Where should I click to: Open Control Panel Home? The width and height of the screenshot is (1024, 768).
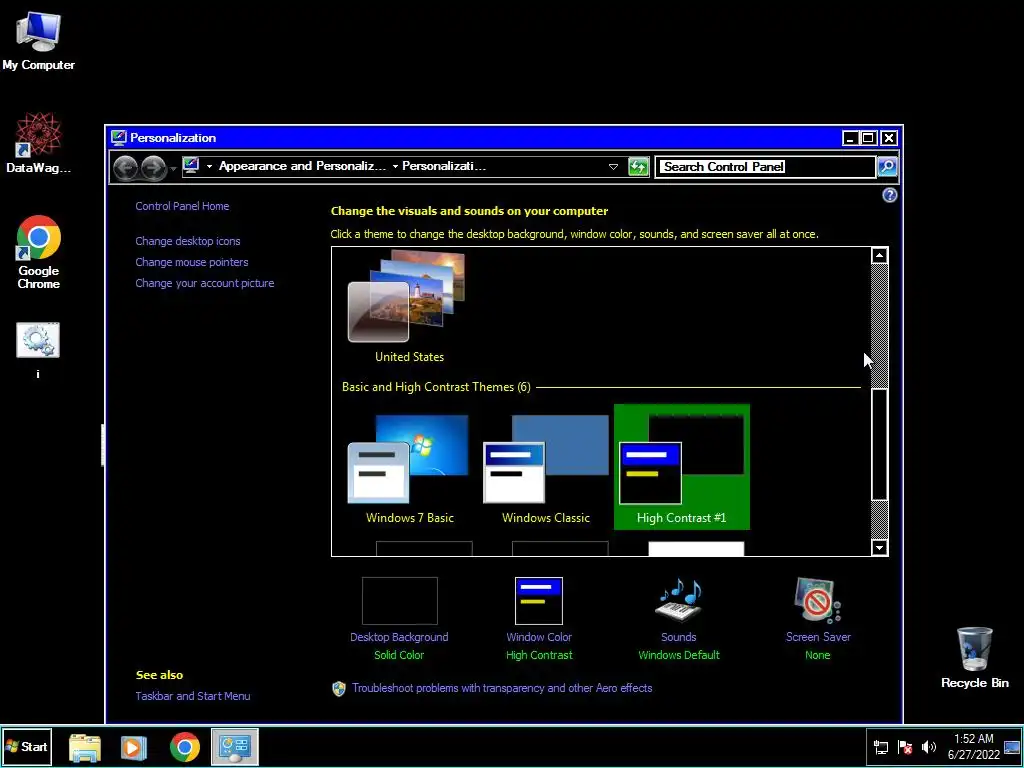coord(182,206)
